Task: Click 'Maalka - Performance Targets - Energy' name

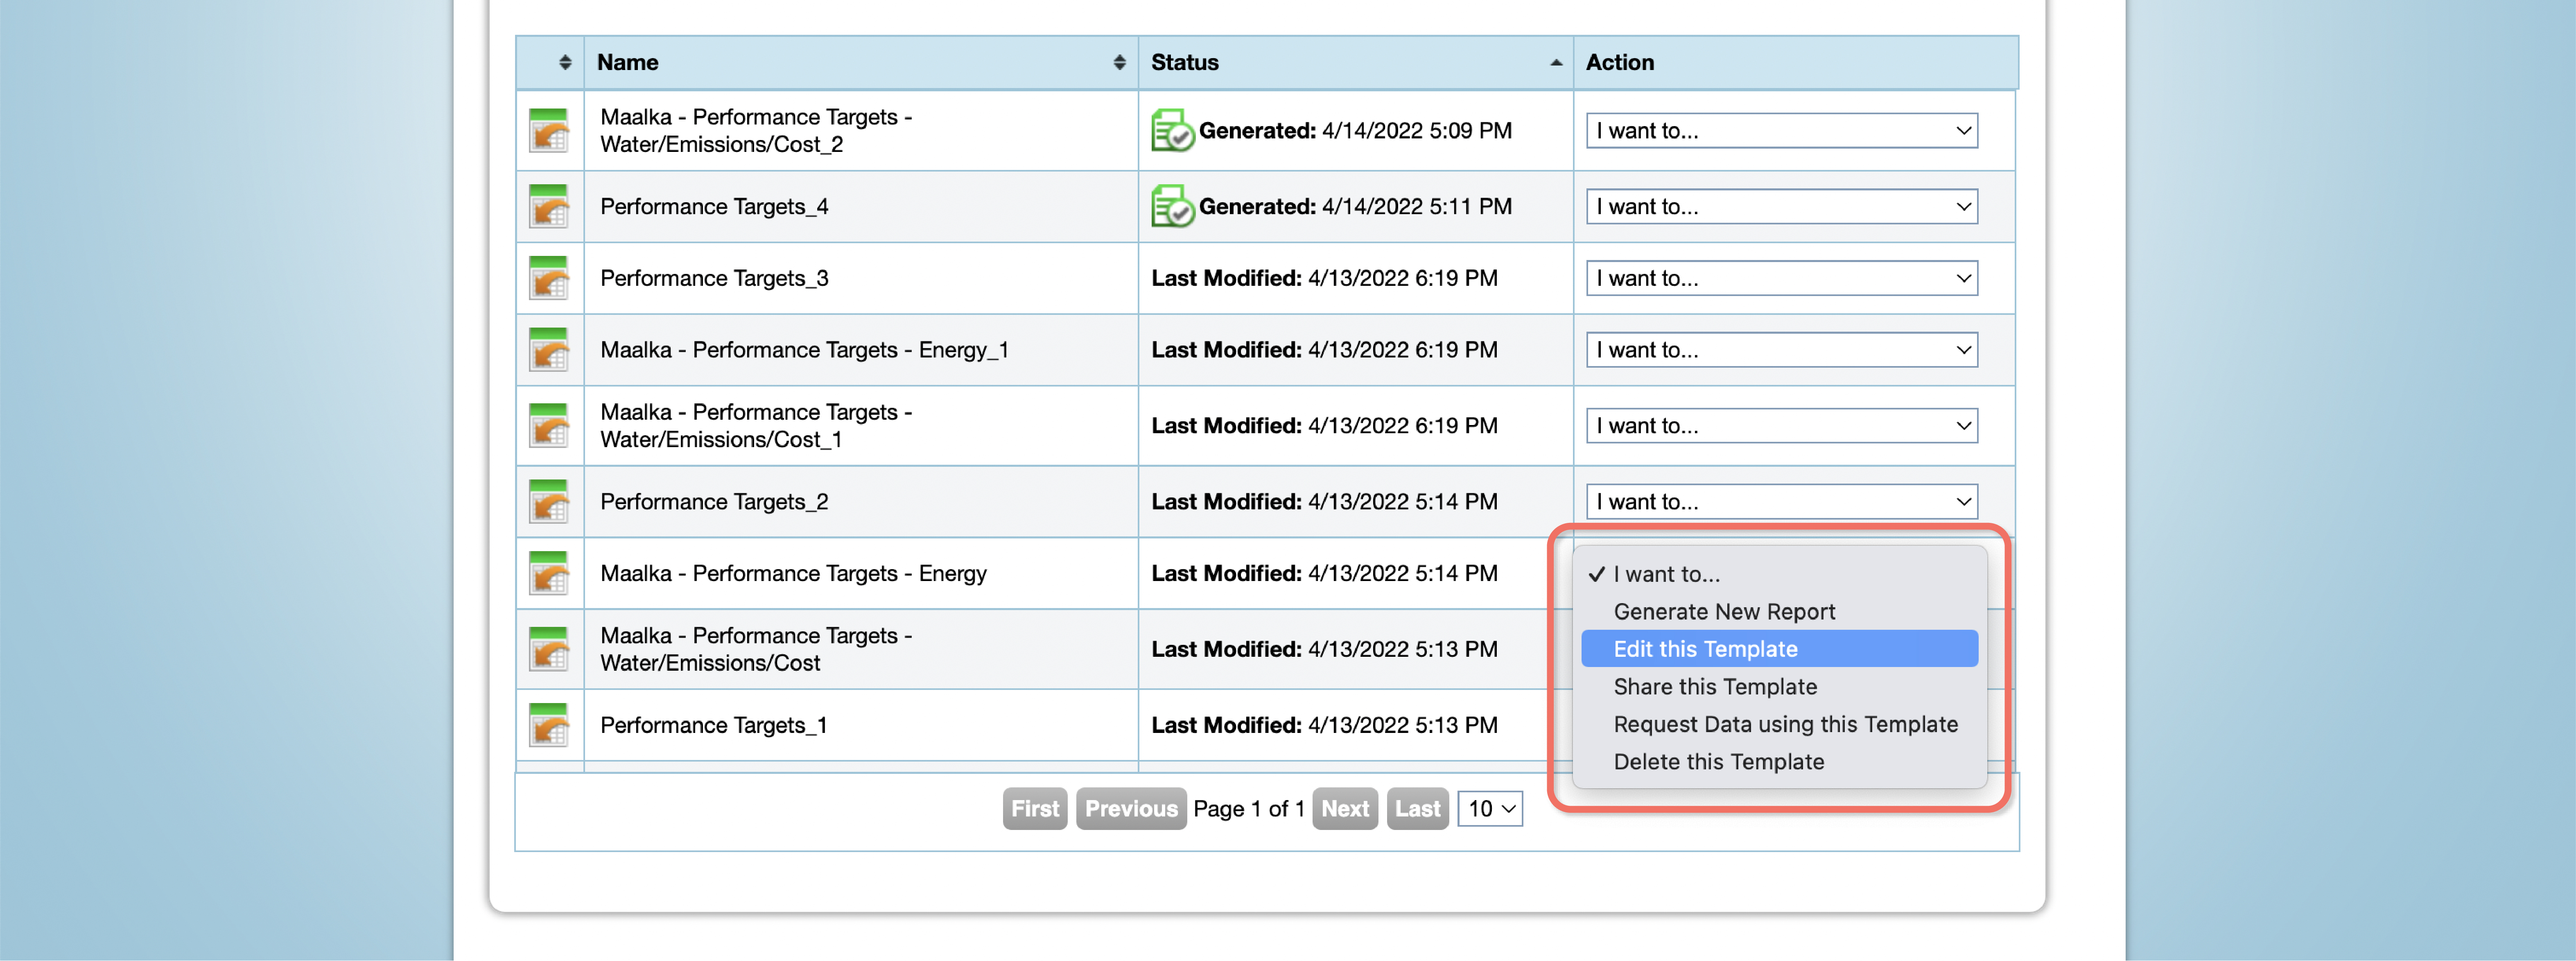Action: point(793,574)
